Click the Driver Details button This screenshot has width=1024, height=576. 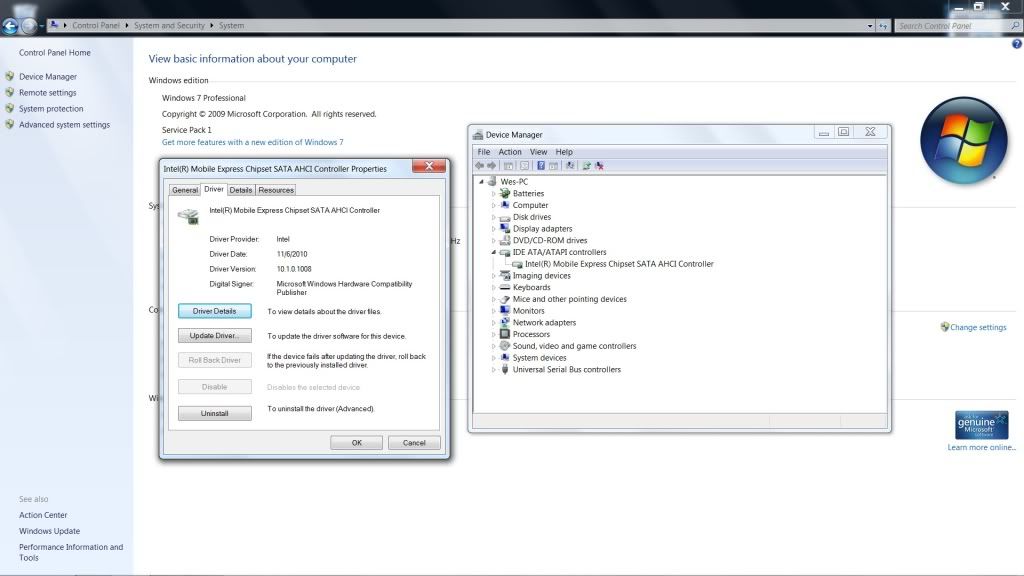point(214,312)
